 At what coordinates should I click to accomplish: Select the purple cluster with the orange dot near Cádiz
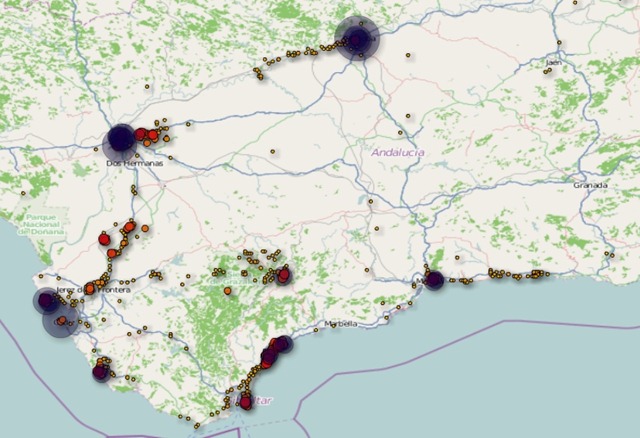(x=60, y=321)
